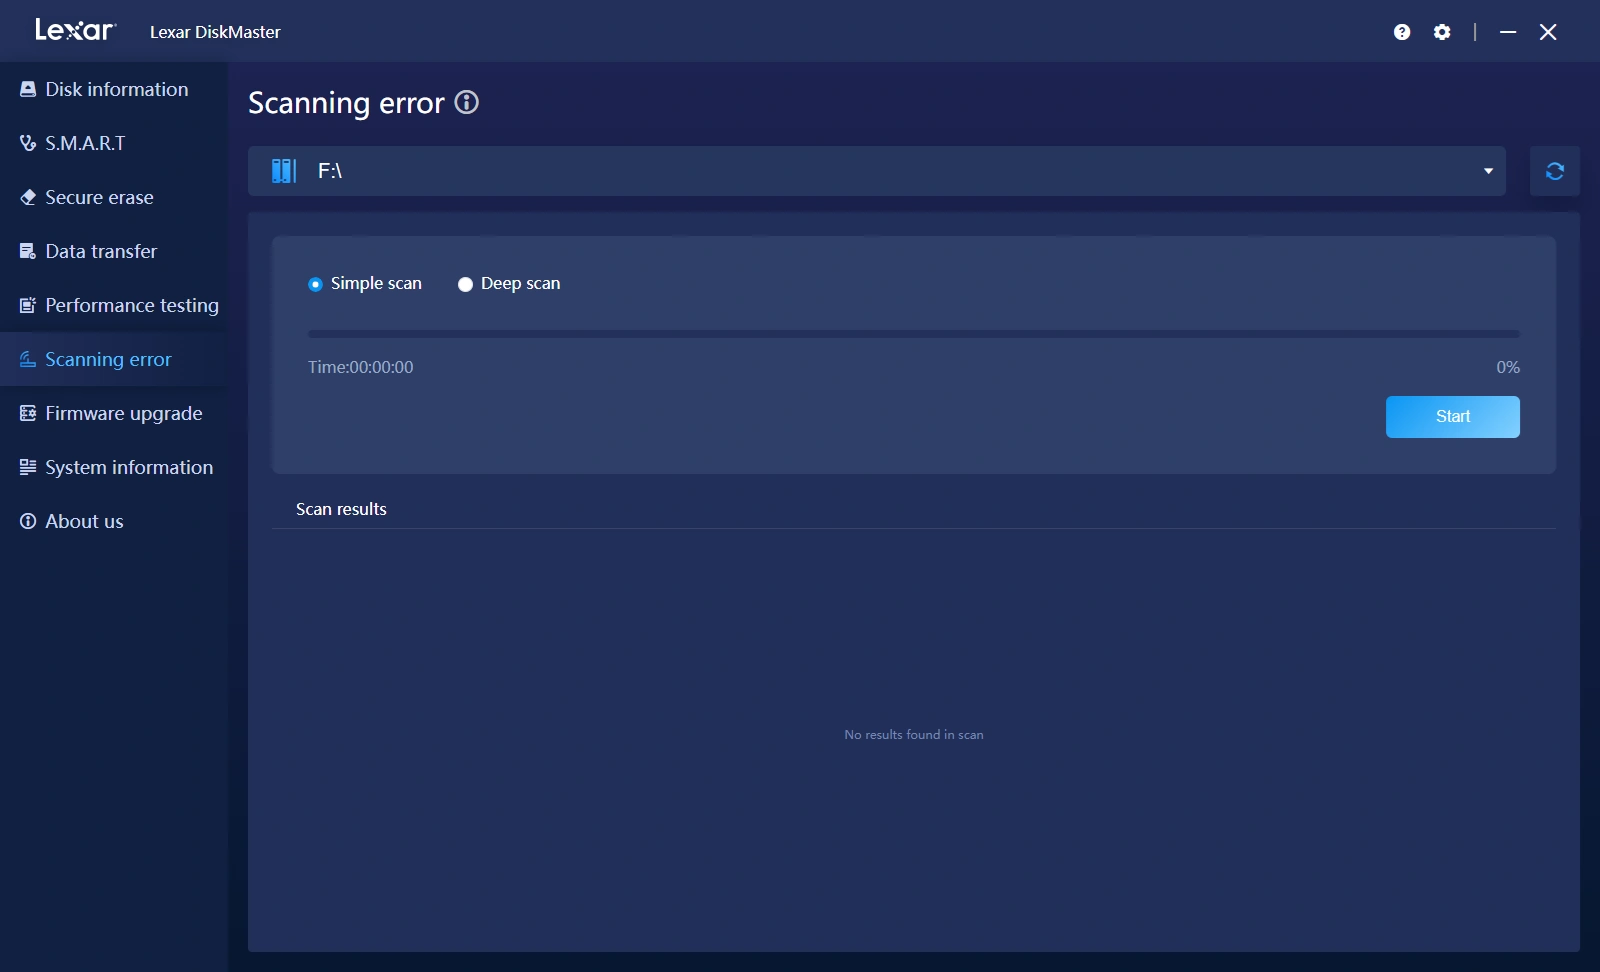Minimize the DiskMaster window
This screenshot has height=972, width=1600.
1508,32
